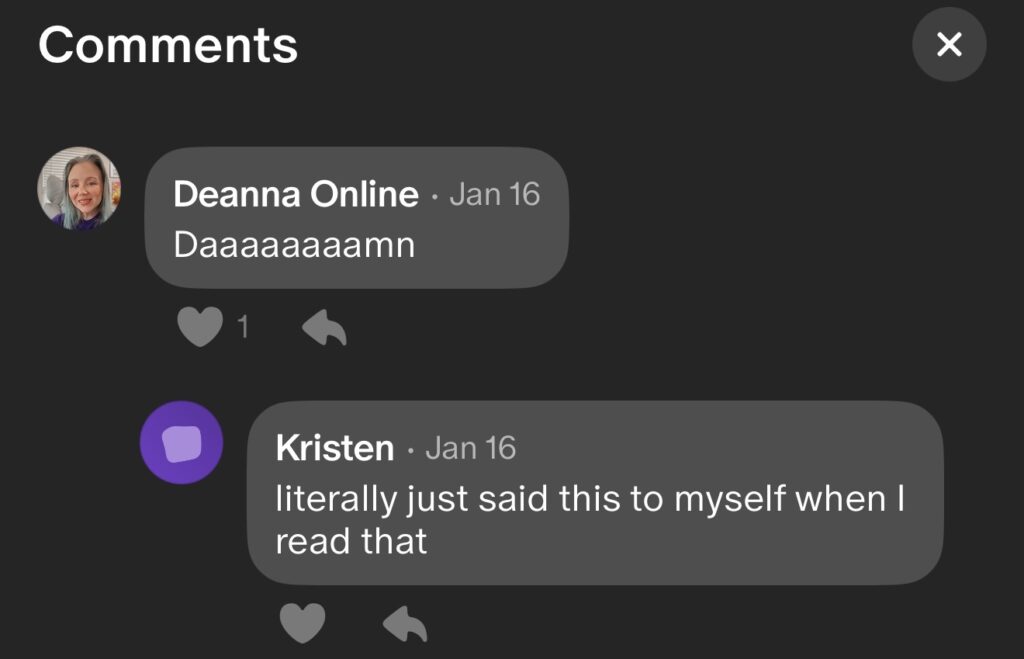Reply to Deanna Online's comment

(x=324, y=327)
